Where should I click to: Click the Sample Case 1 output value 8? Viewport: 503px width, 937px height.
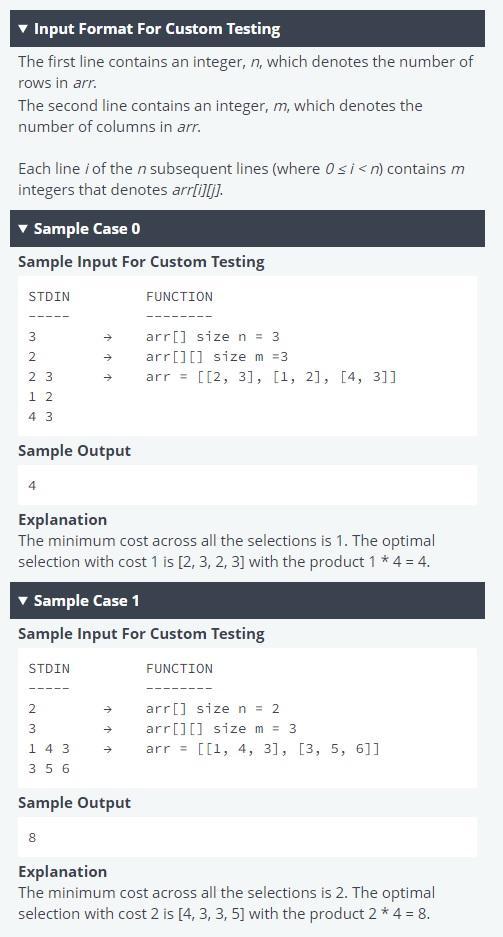(32, 838)
